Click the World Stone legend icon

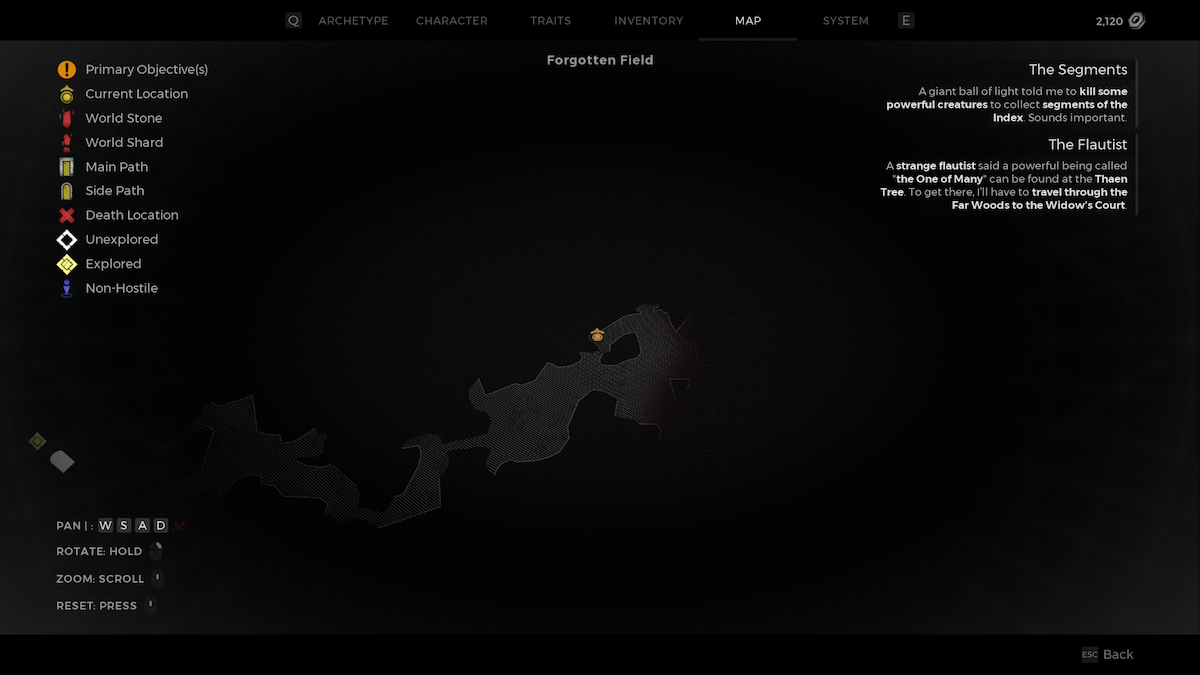pyautogui.click(x=66, y=118)
